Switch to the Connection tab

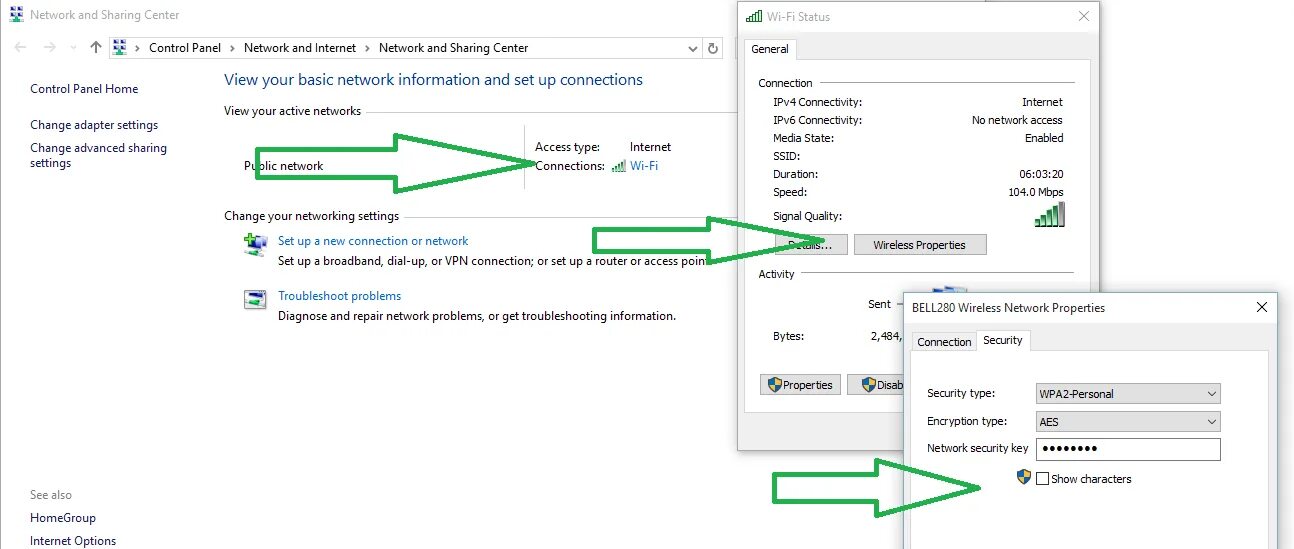click(944, 342)
